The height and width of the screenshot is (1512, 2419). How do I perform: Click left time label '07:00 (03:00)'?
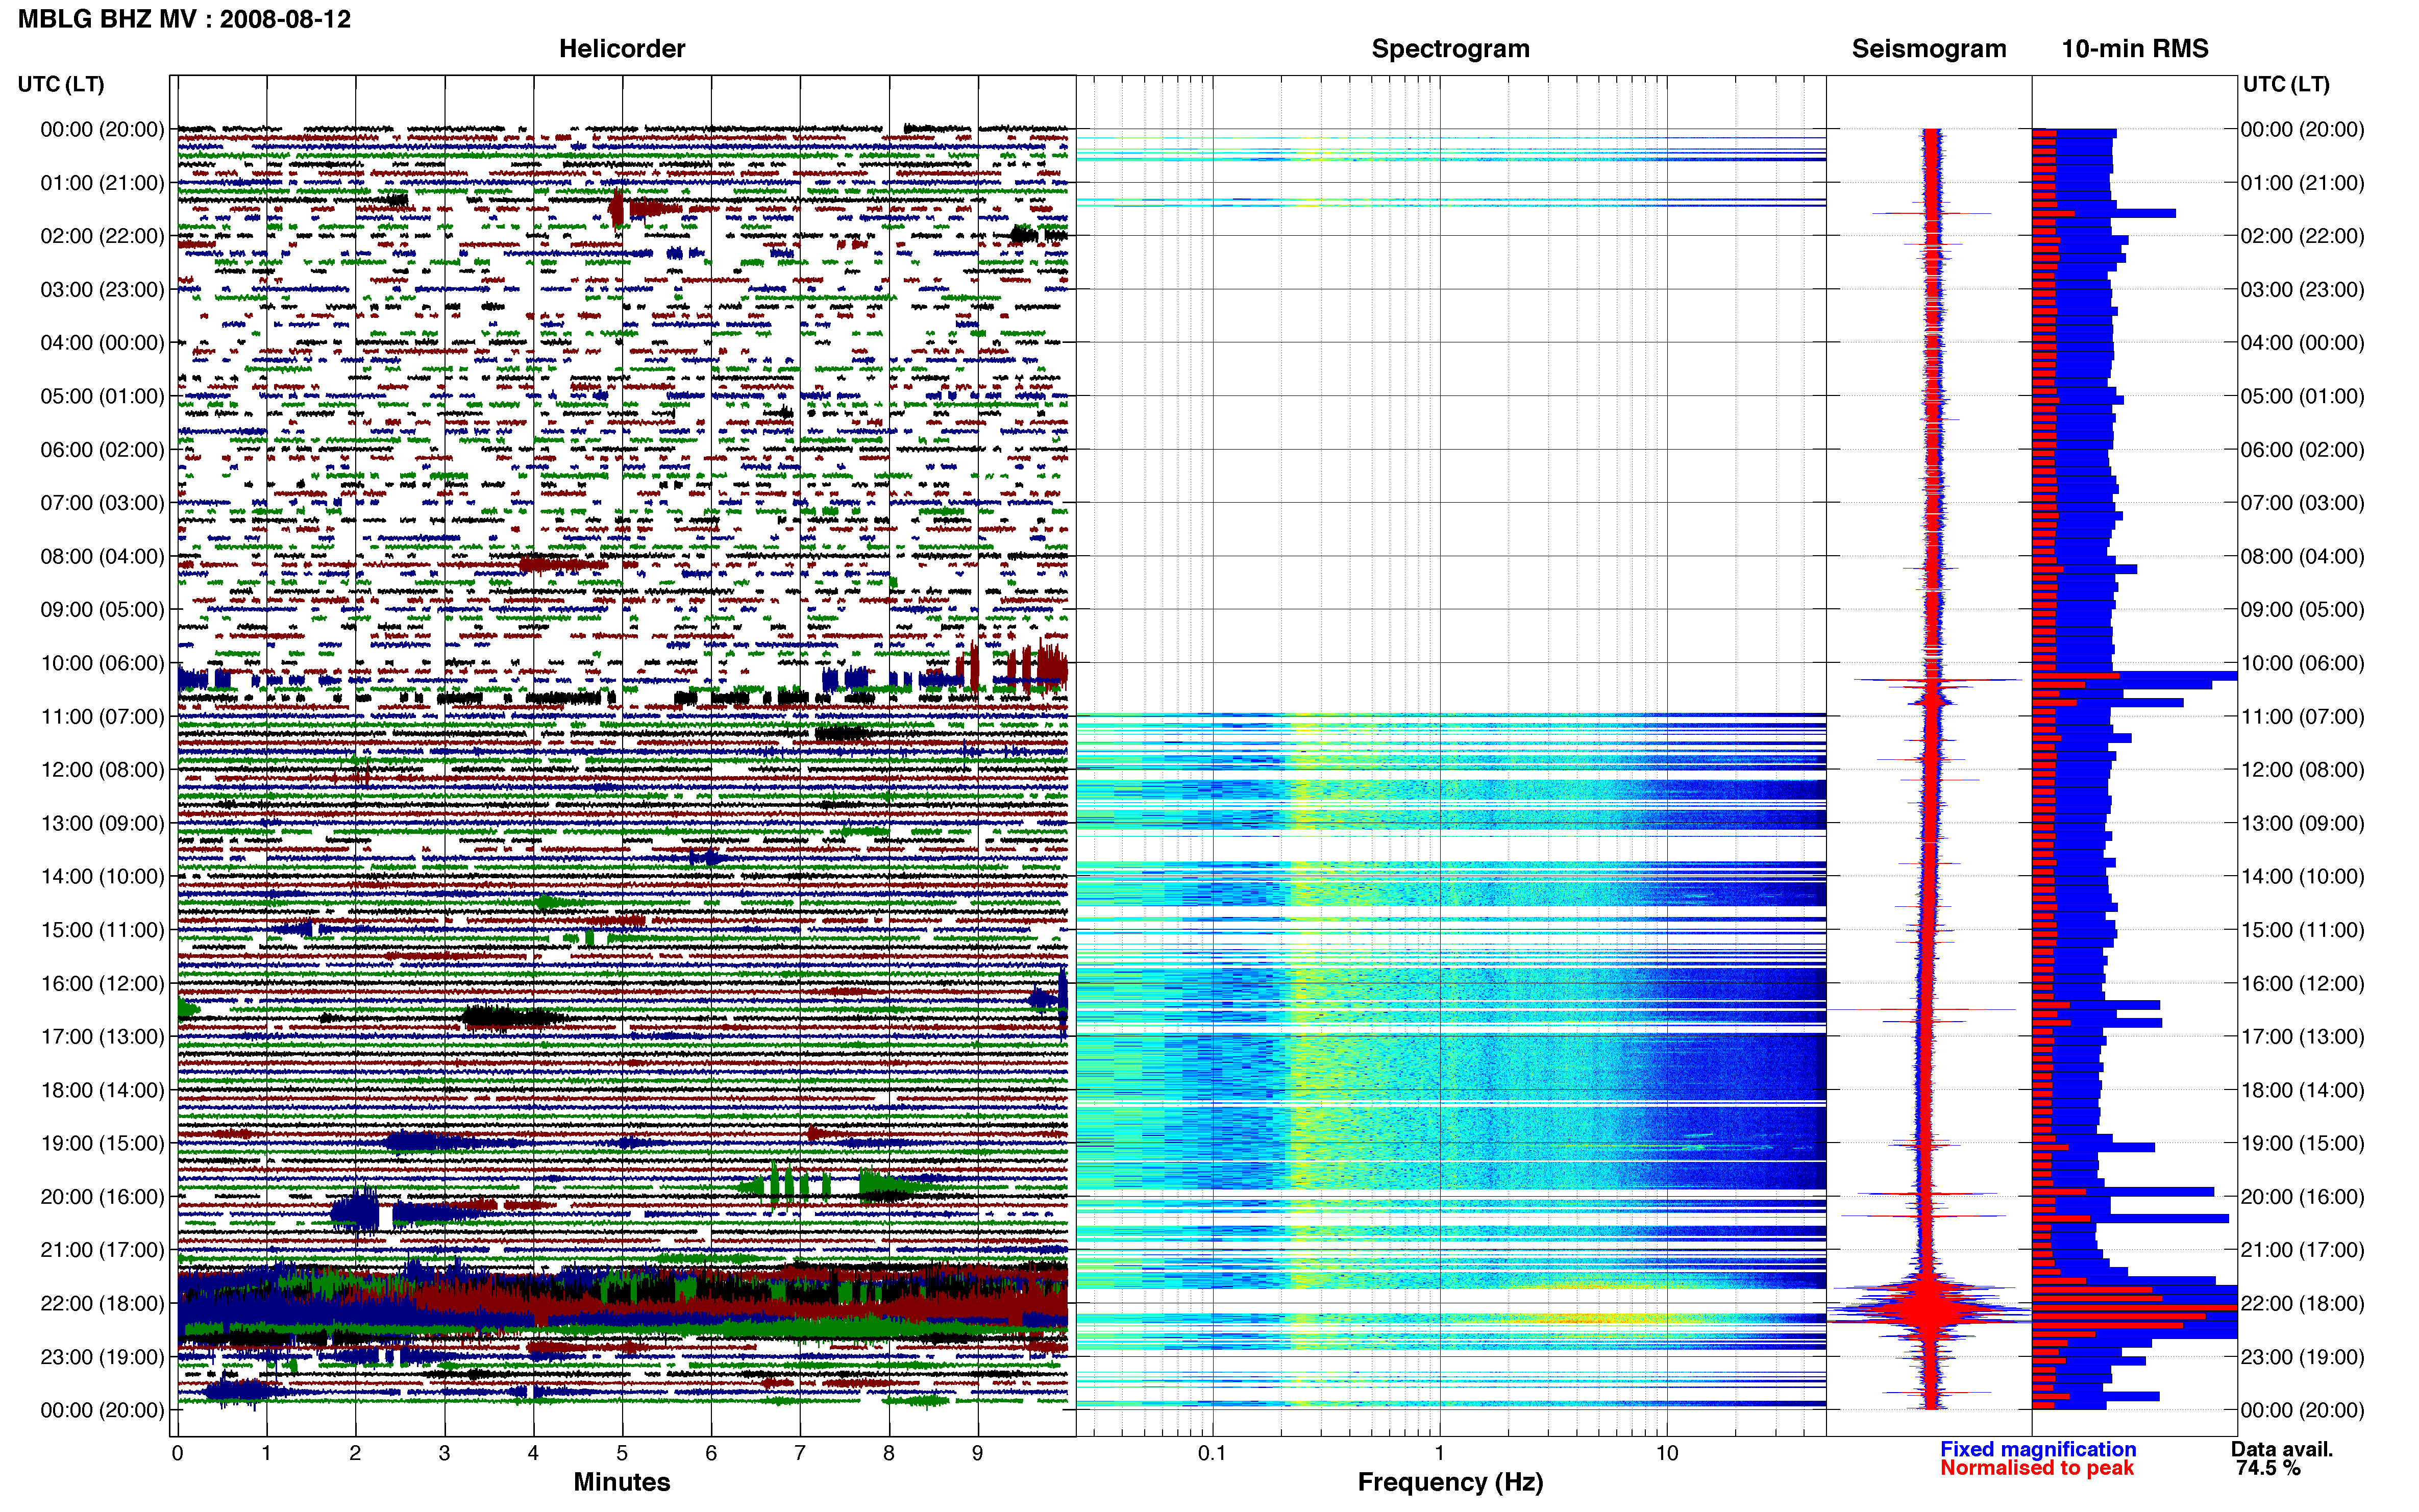(x=102, y=502)
